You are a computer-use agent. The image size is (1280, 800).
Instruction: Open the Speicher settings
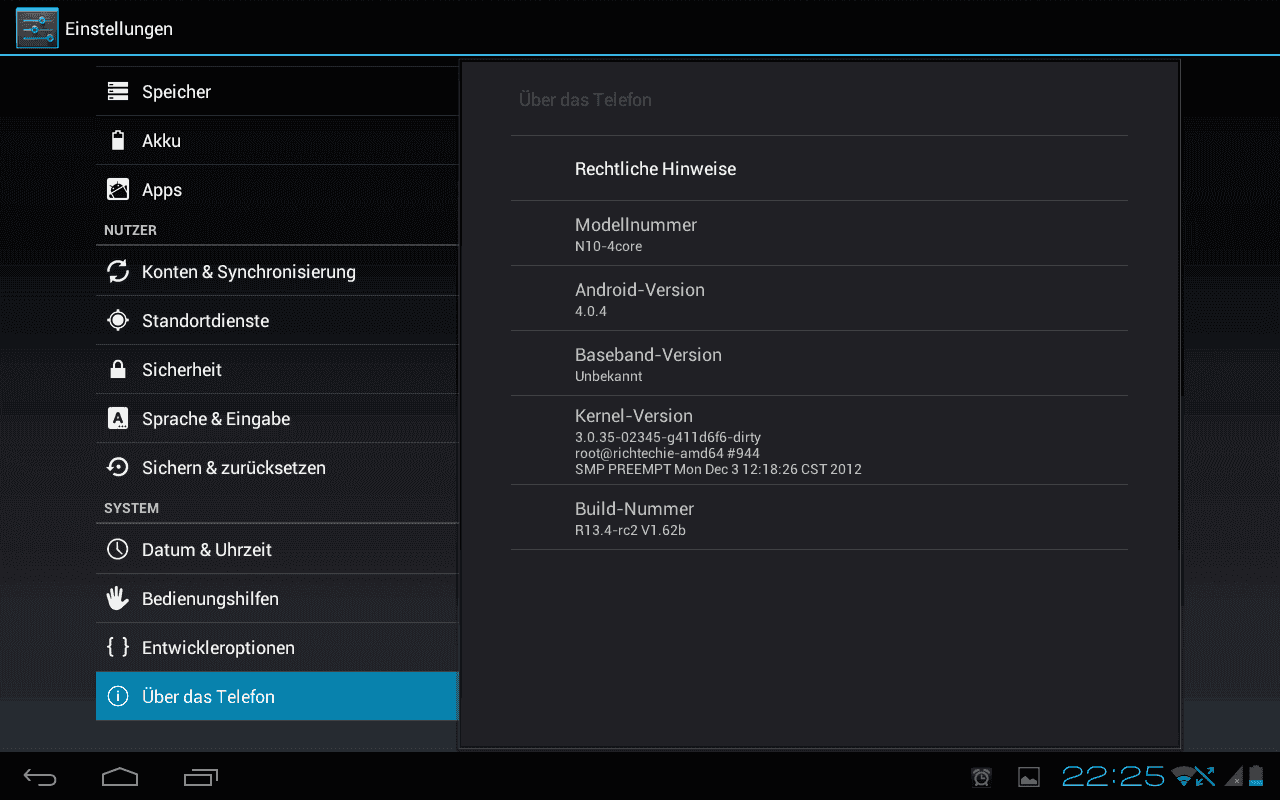(x=277, y=92)
